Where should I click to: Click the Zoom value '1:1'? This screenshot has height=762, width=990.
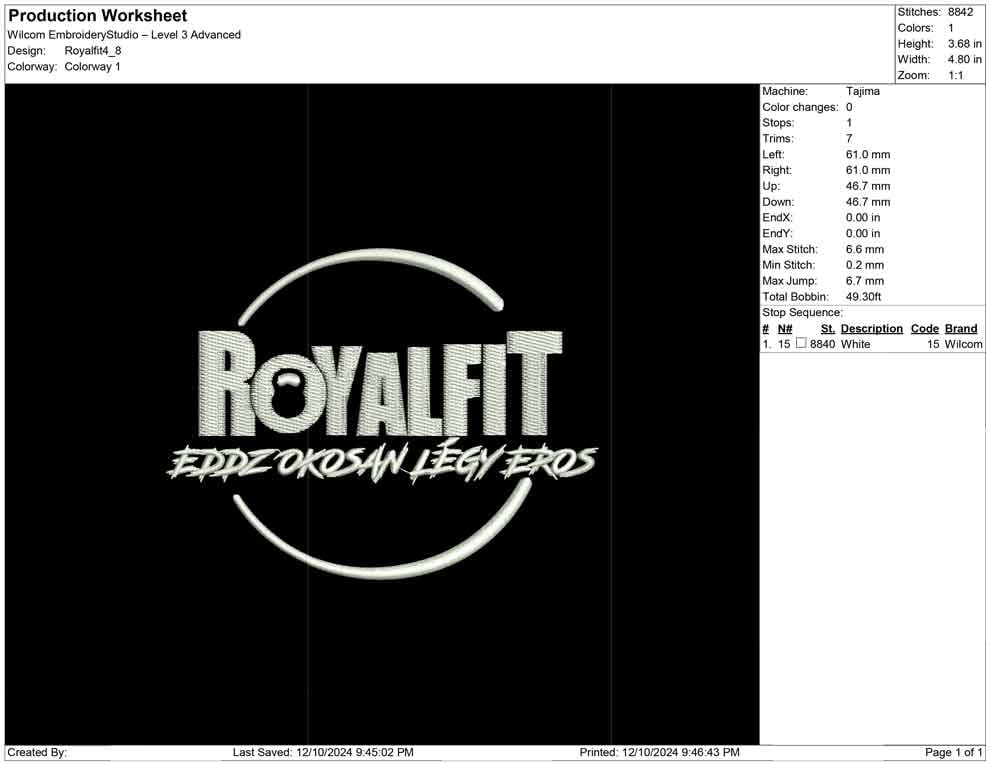click(x=956, y=75)
